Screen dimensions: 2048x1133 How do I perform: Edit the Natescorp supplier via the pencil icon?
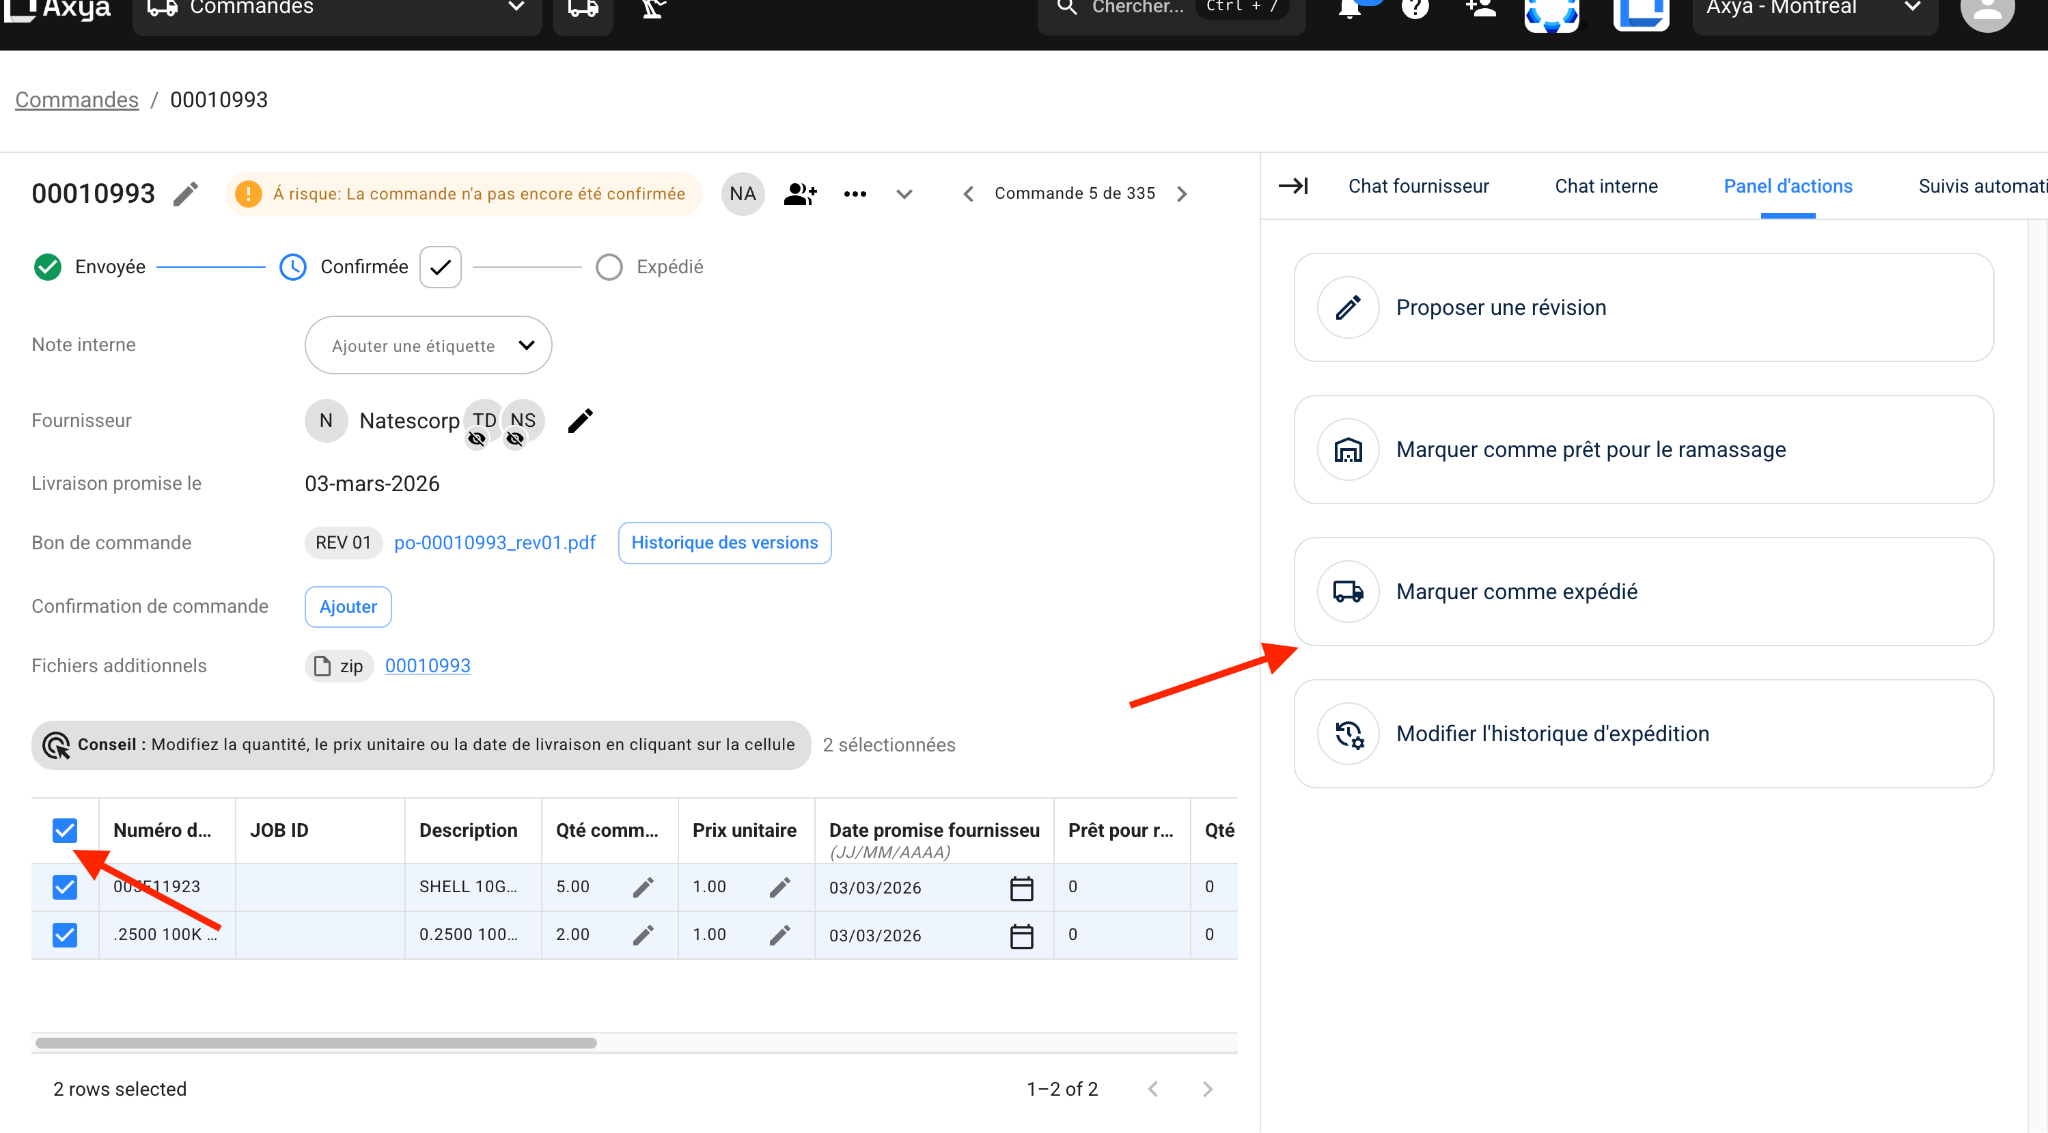(x=580, y=421)
